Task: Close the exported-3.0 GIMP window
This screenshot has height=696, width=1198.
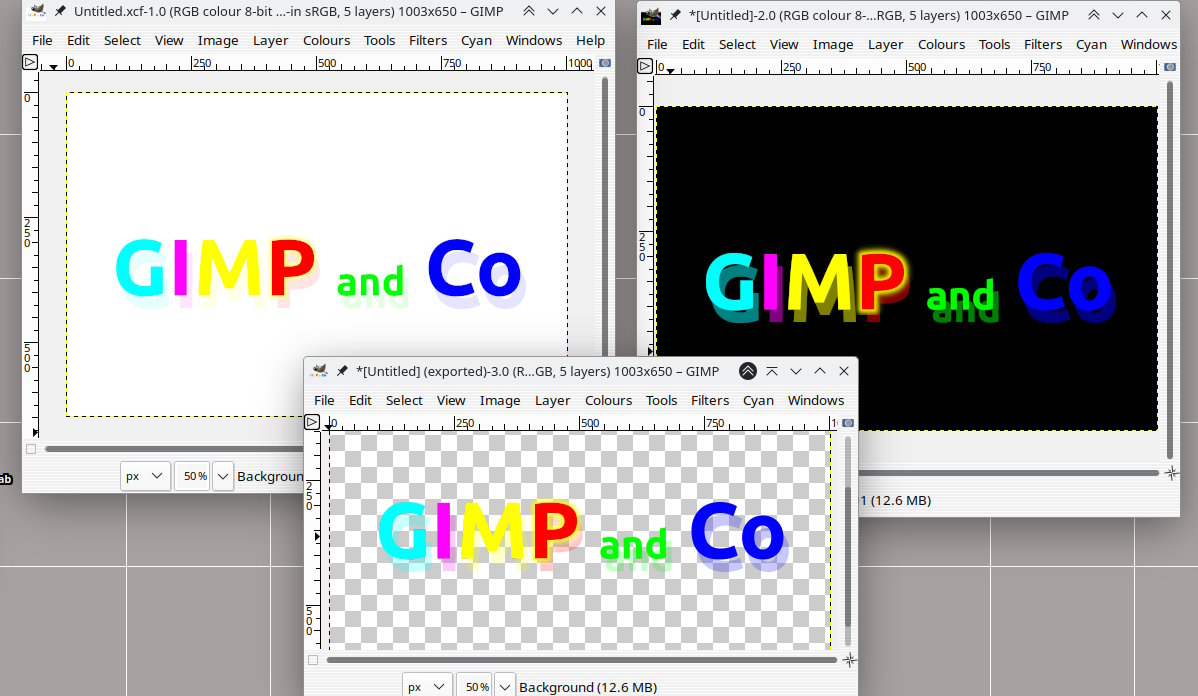Action: tap(843, 371)
